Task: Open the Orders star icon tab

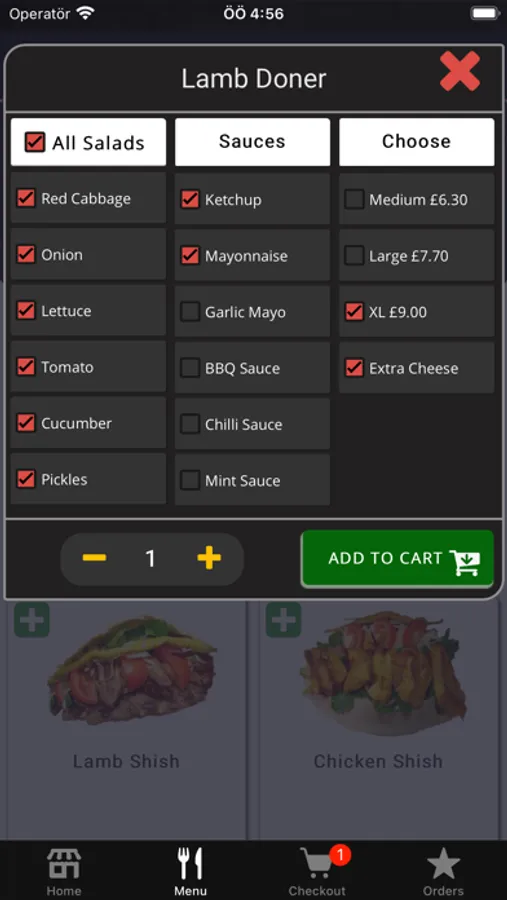Action: 443,871
